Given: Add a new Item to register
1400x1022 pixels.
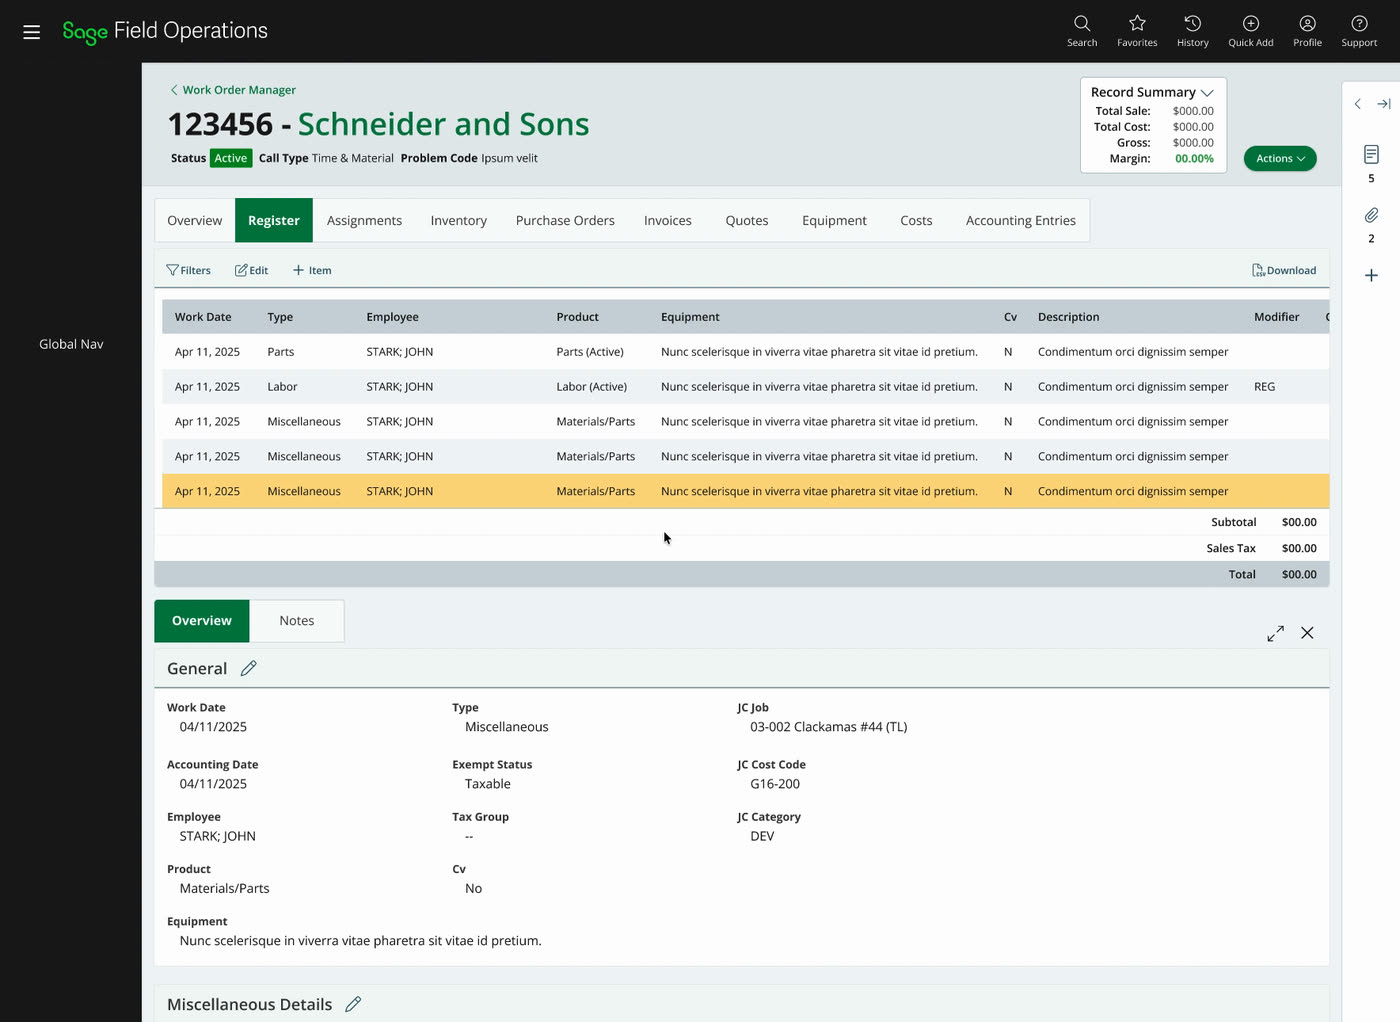Looking at the screenshot, I should [x=312, y=270].
